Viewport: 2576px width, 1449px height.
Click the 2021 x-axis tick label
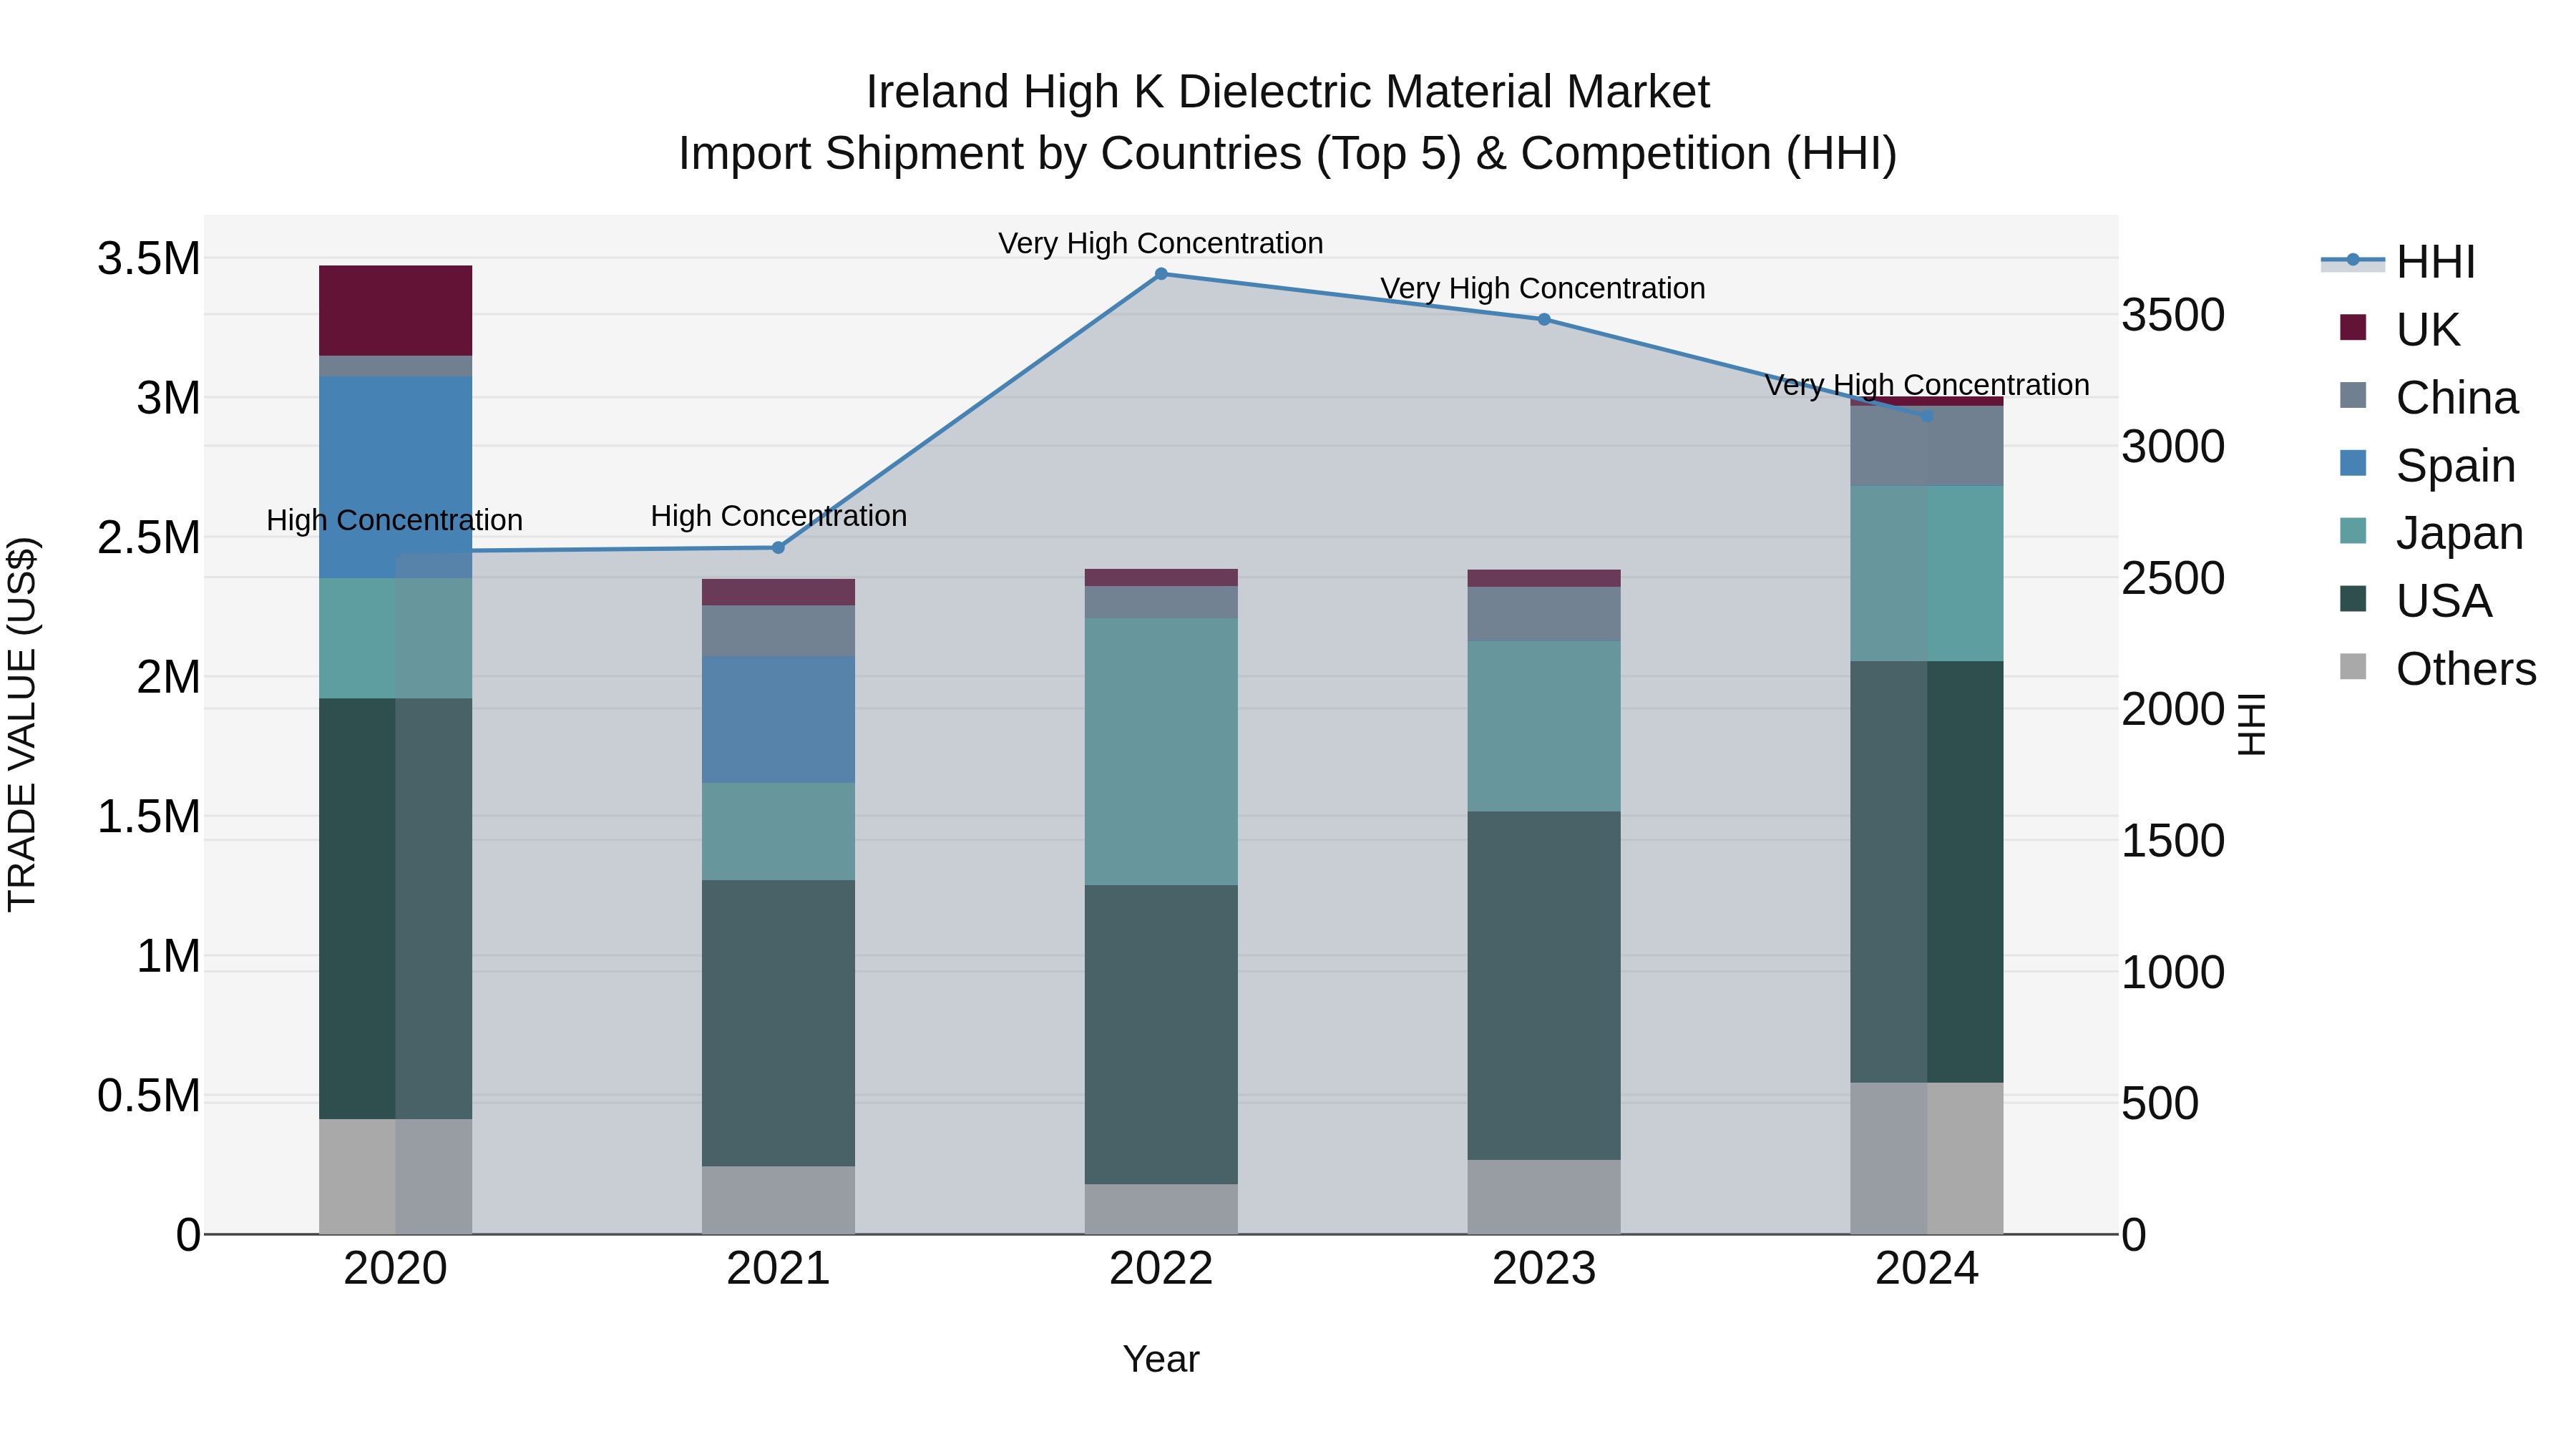coord(778,1269)
